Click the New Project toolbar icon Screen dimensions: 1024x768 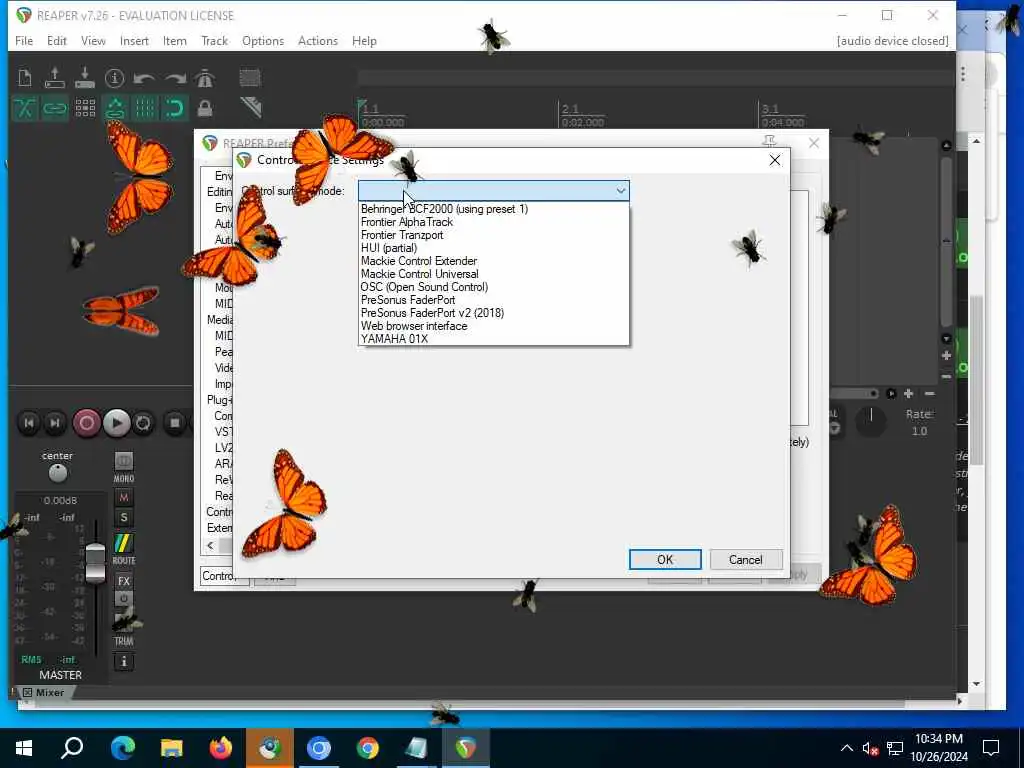25,78
